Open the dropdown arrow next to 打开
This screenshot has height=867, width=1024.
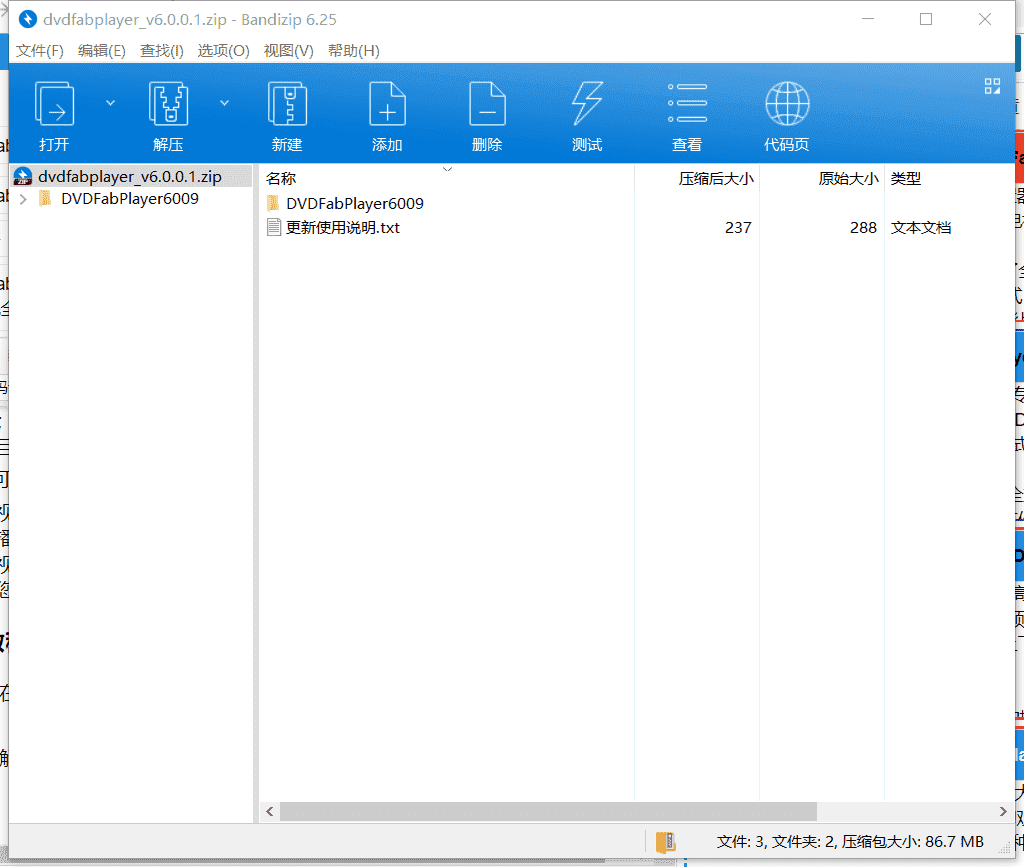(110, 102)
